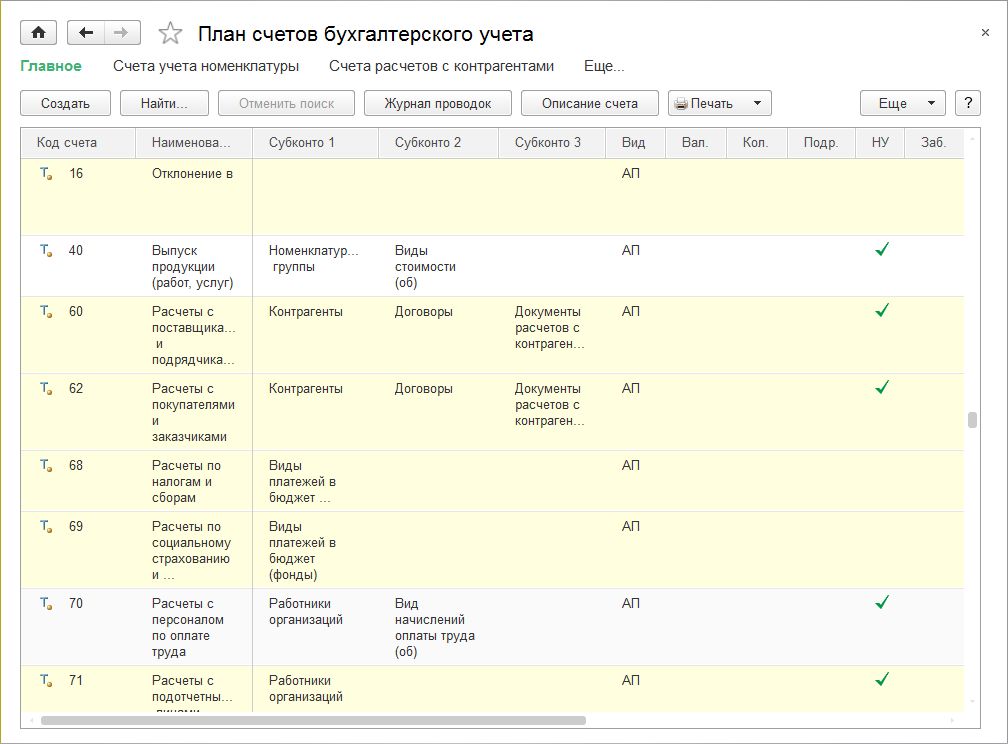Toggle the НУ checkmark for account 71
Screen dimensions: 1008x744
[x=881, y=680]
